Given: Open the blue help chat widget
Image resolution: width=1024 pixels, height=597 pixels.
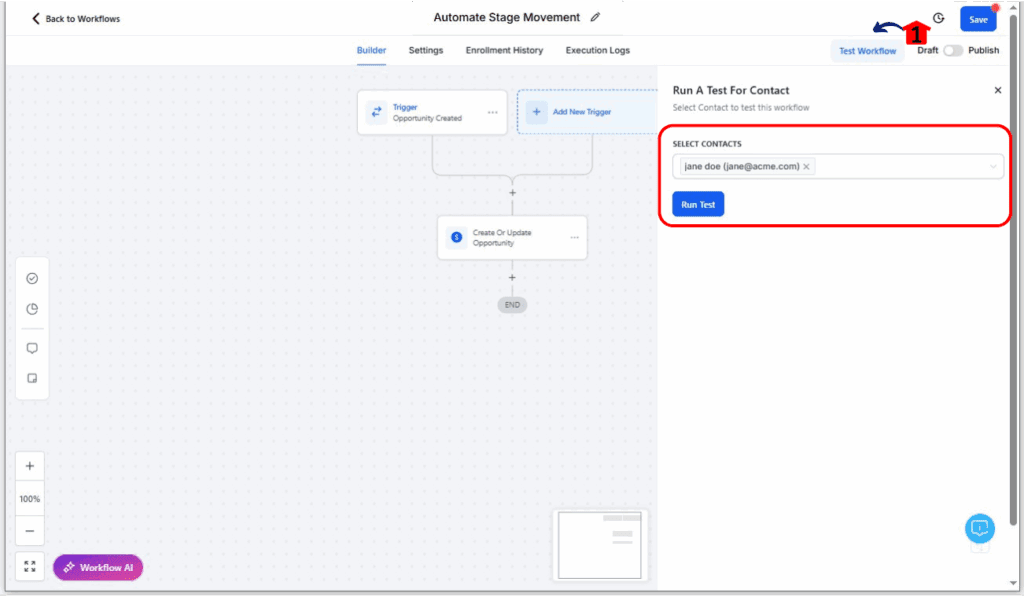Looking at the screenshot, I should [980, 528].
